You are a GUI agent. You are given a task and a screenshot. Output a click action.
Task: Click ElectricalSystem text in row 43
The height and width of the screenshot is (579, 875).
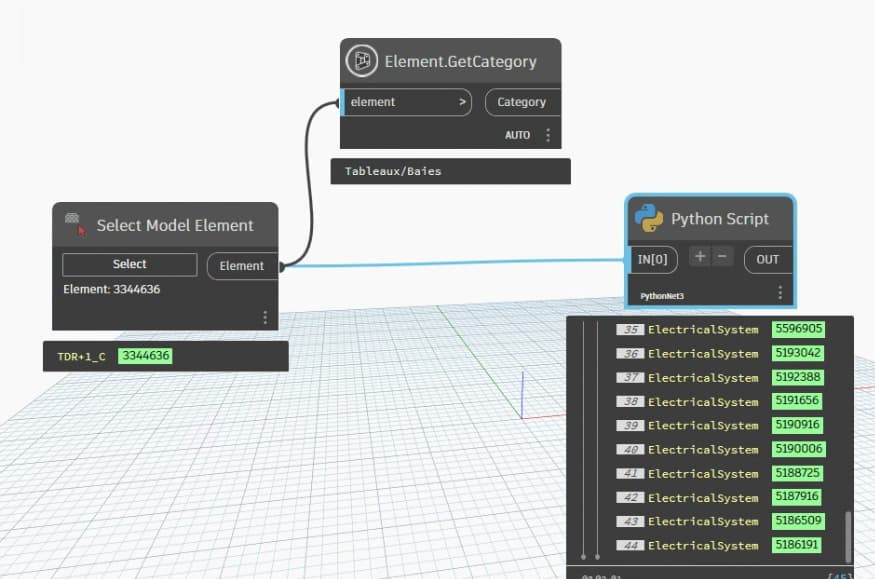703,522
